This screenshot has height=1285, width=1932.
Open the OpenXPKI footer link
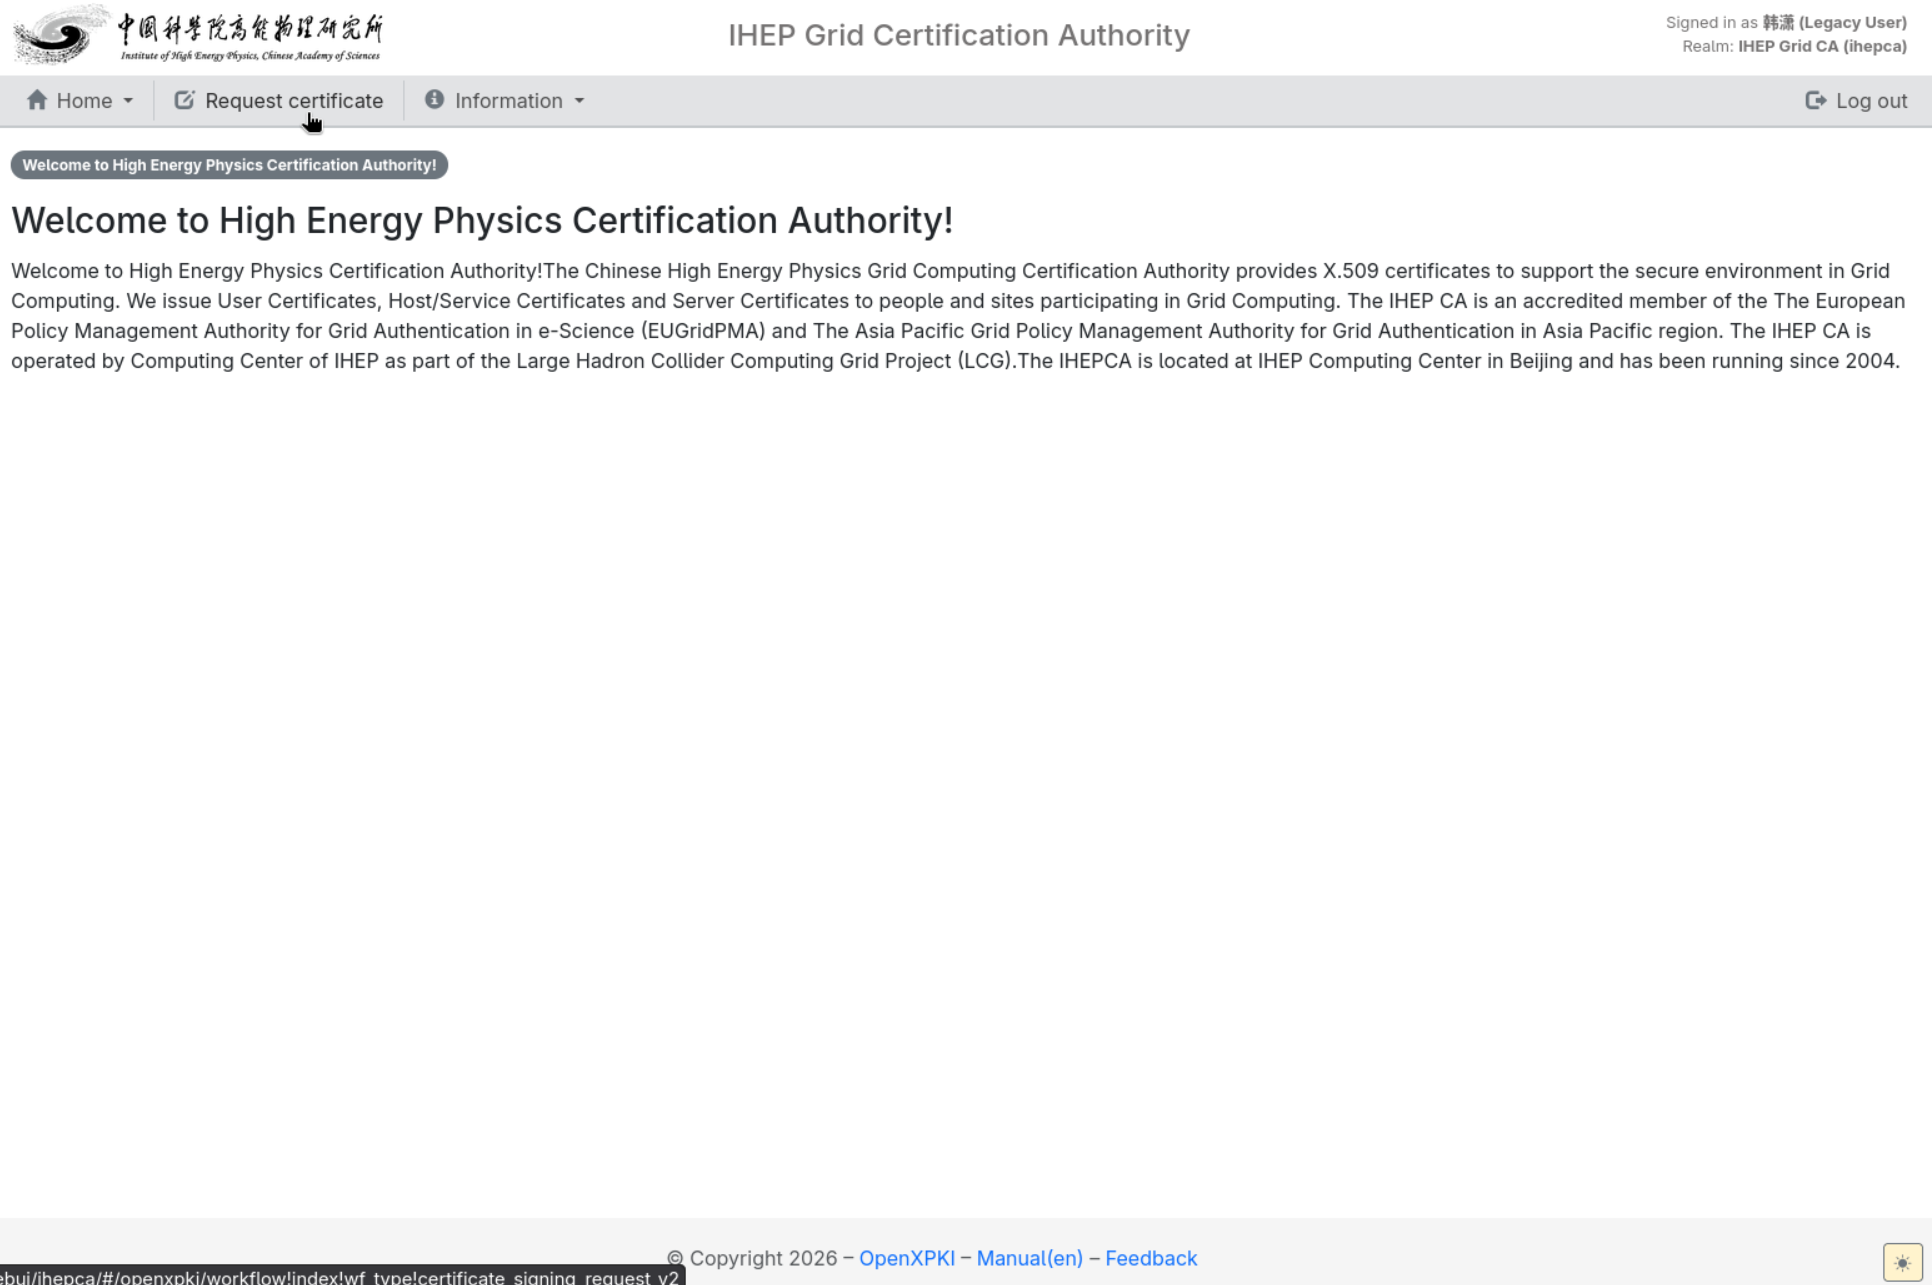tap(906, 1258)
